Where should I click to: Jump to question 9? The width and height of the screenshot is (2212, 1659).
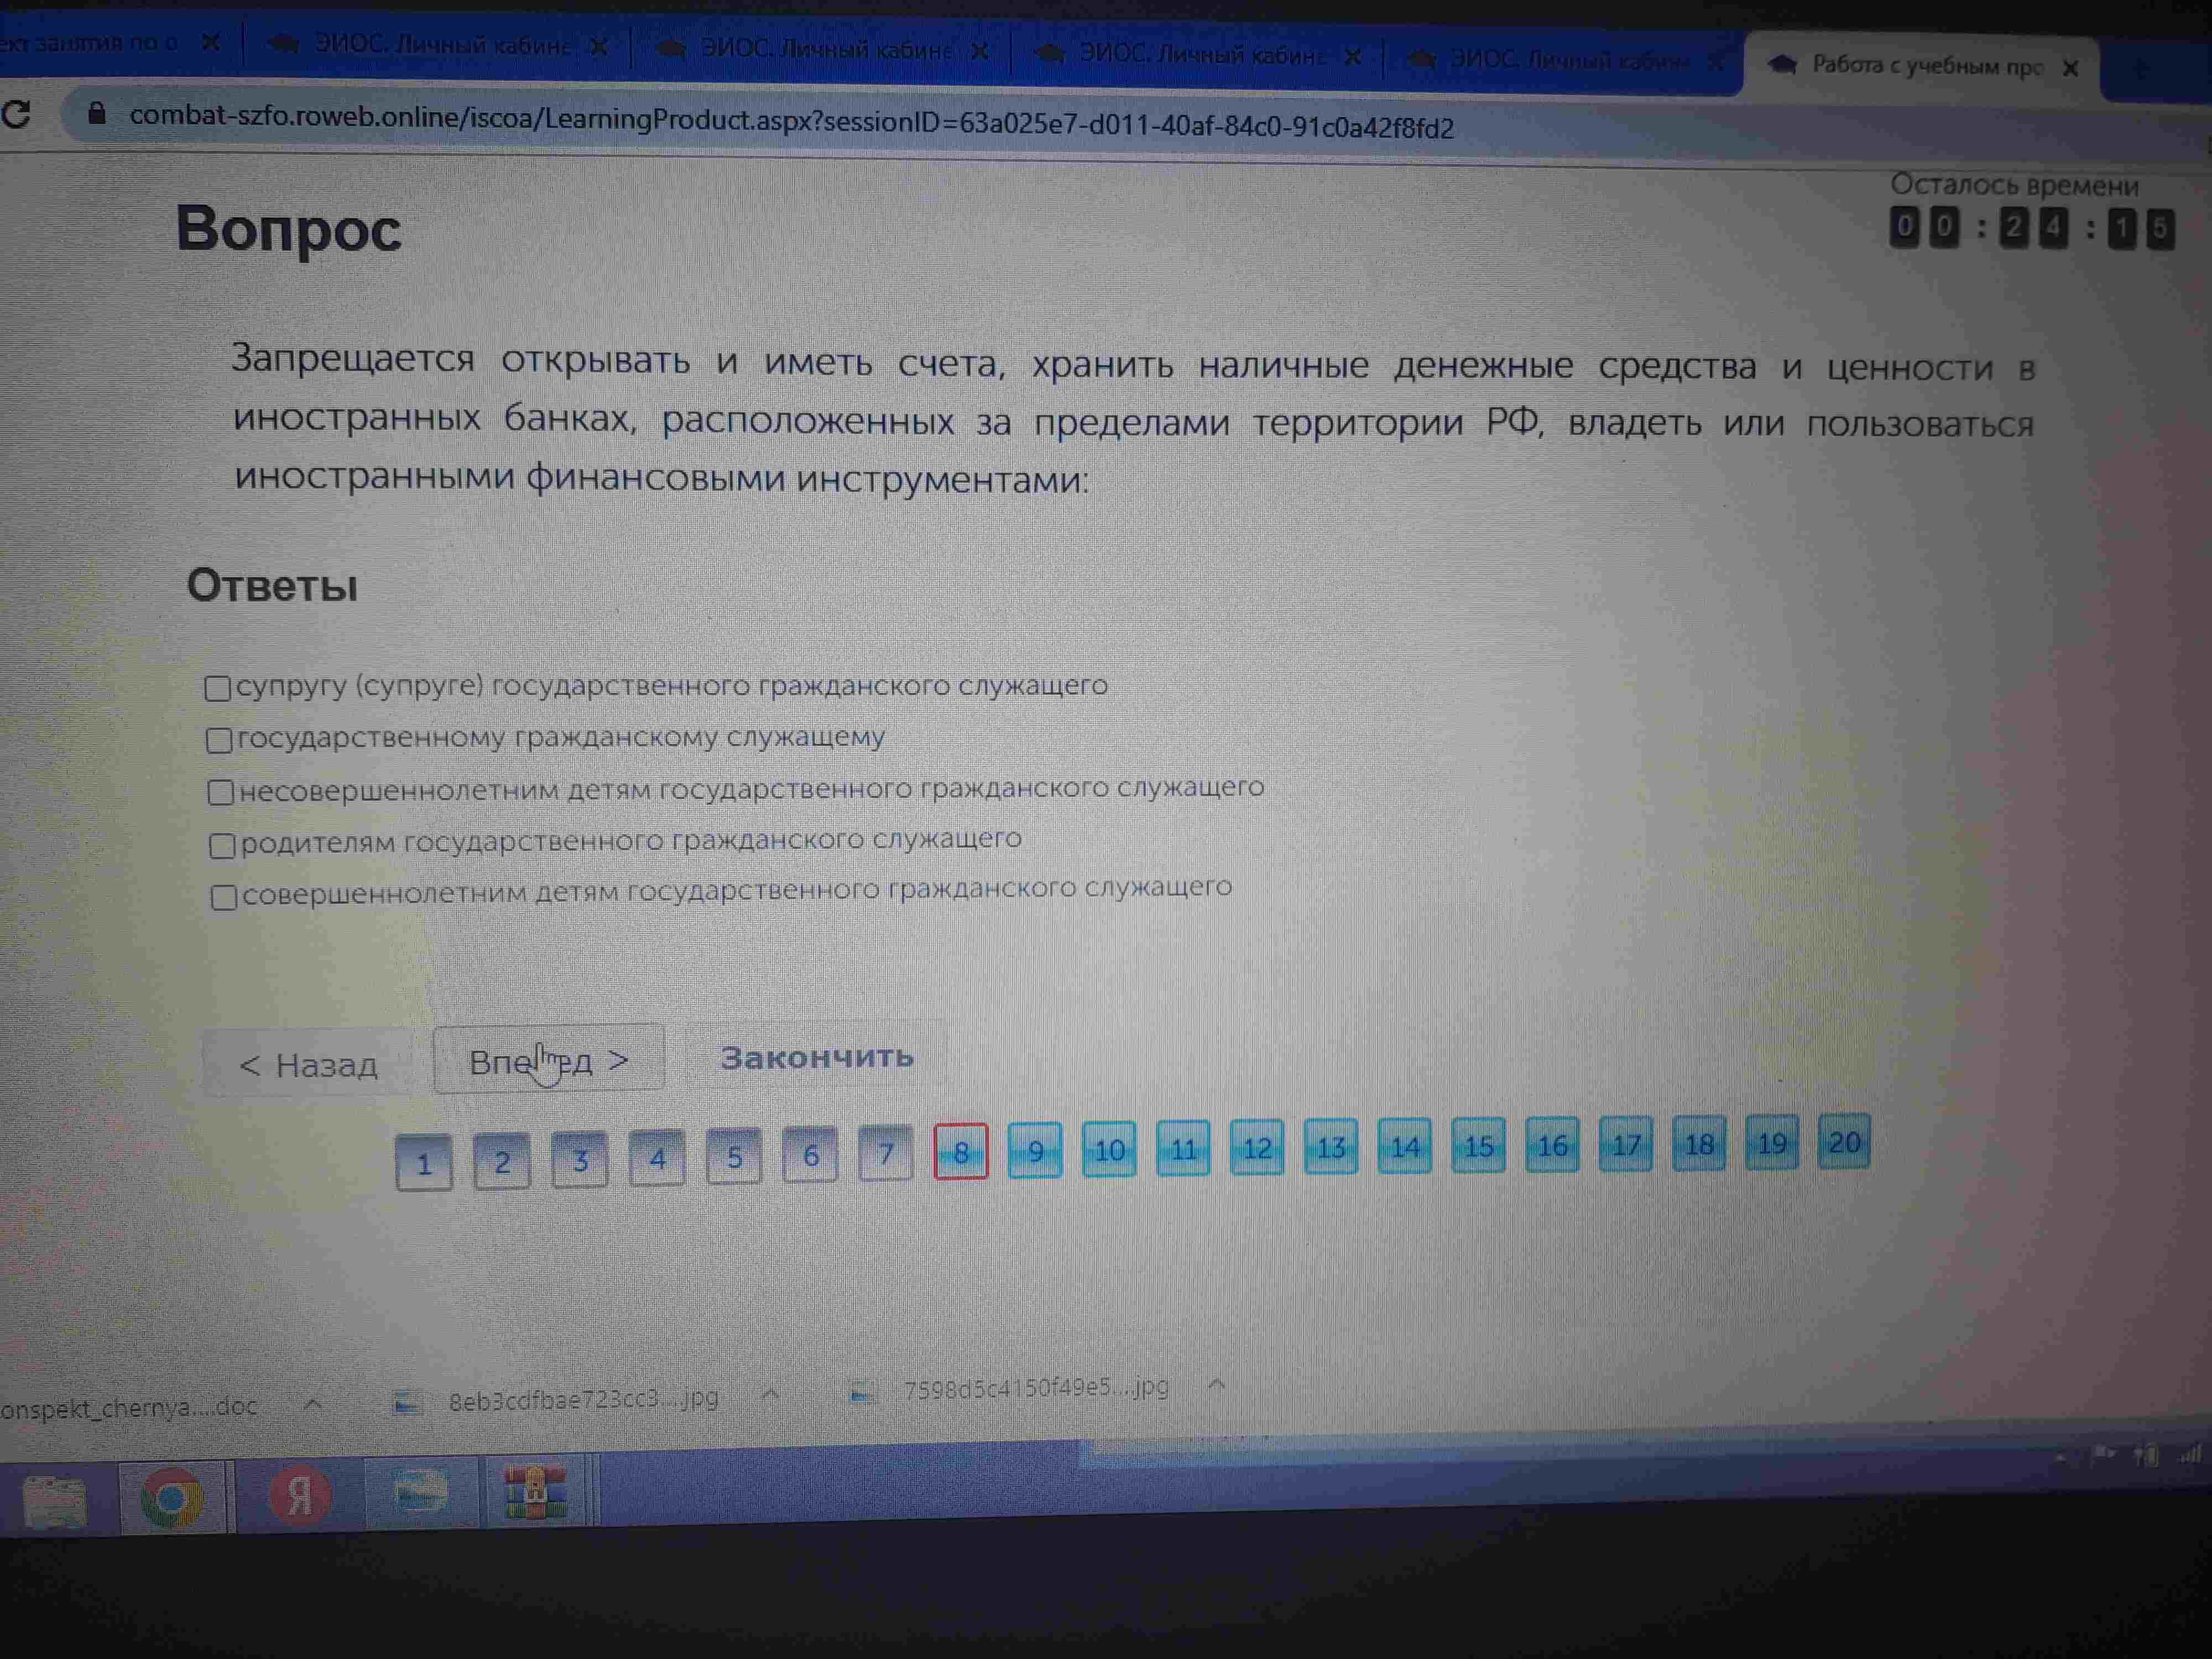click(1035, 1150)
